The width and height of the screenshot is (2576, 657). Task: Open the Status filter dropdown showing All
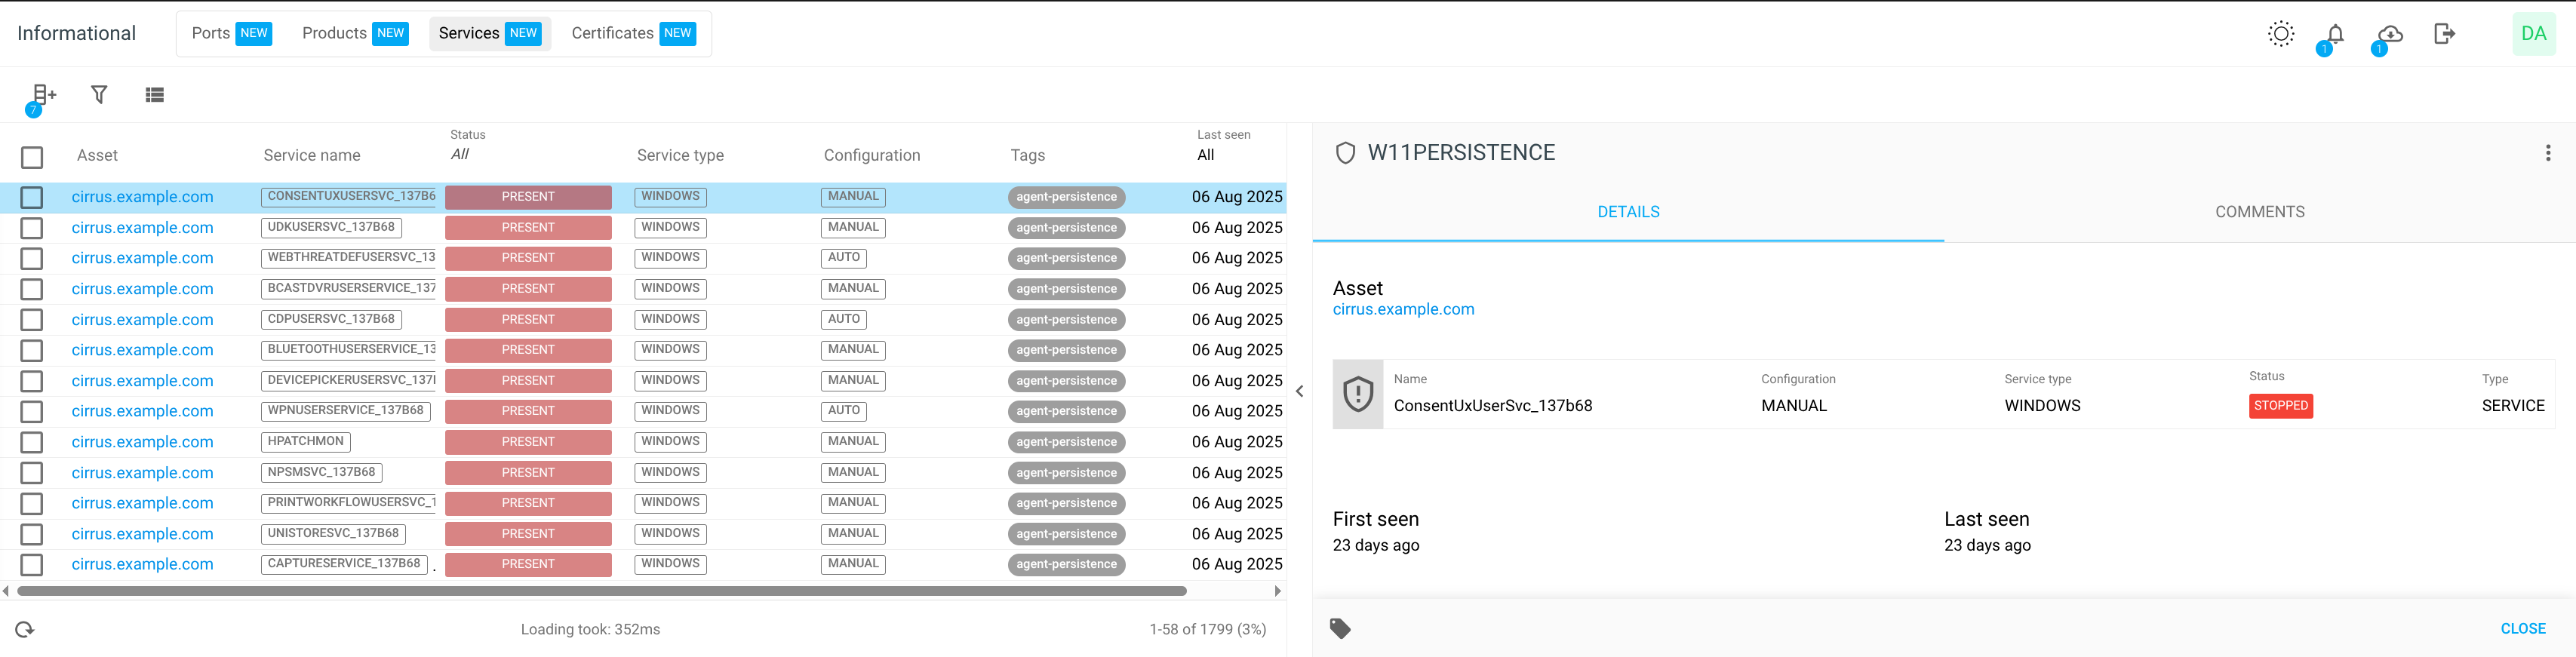click(461, 154)
